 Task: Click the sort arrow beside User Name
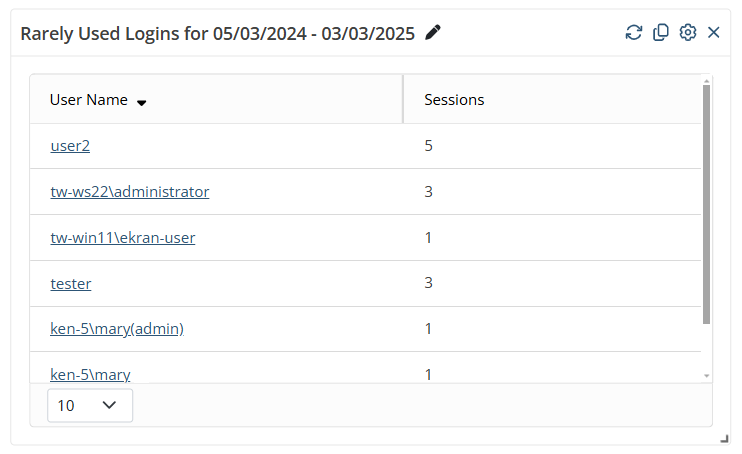pos(141,101)
